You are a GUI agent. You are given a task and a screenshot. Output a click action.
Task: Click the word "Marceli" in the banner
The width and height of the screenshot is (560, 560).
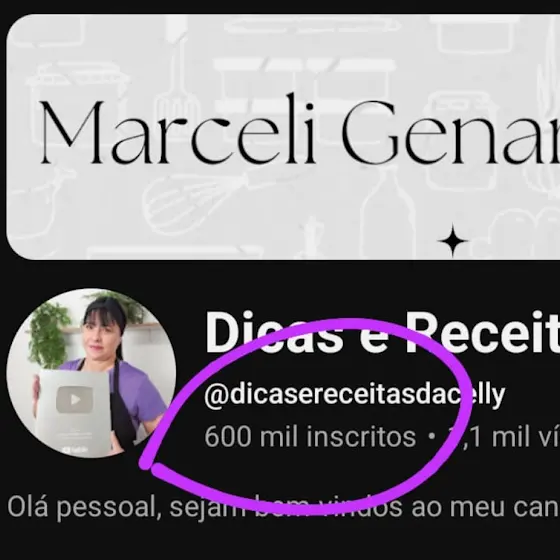[x=178, y=131]
